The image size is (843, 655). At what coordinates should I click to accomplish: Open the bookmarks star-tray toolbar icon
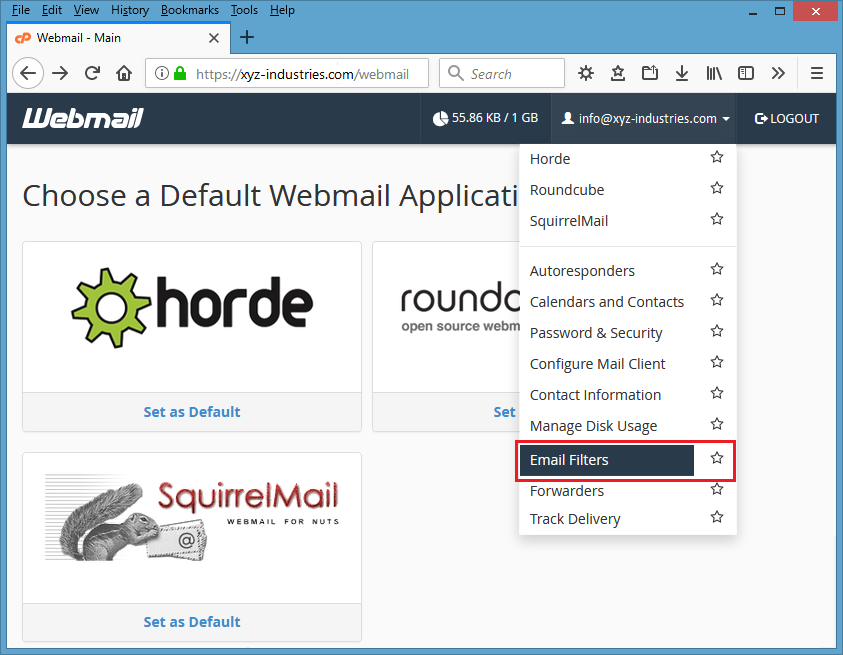618,73
